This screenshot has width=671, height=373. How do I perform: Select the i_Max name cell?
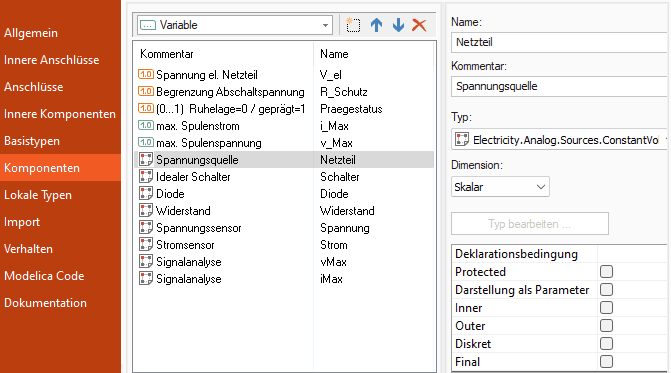334,126
